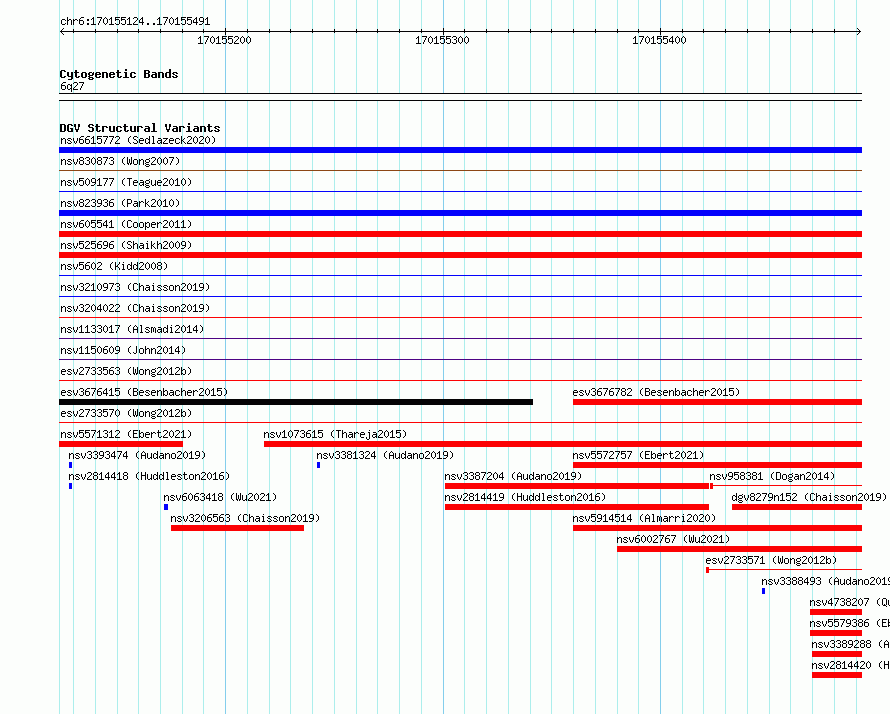Click the blue nsv3393474 (Audano2019) marker
Image resolution: width=890 pixels, height=714 pixels.
click(x=71, y=465)
